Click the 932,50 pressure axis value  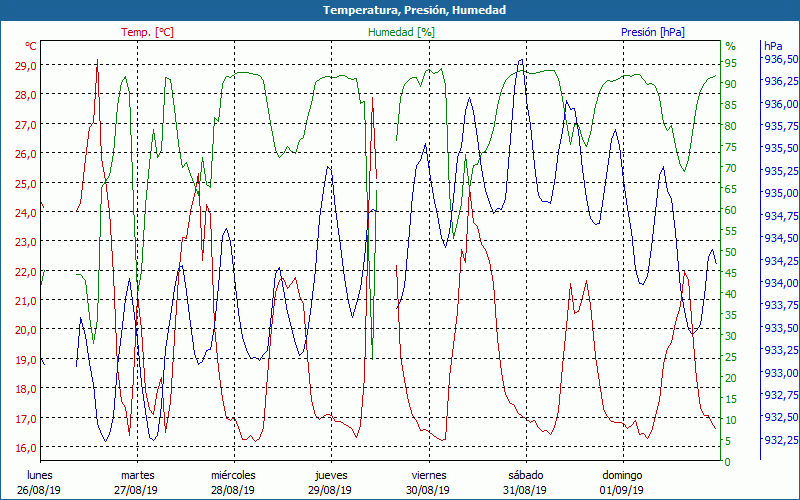pos(781,417)
